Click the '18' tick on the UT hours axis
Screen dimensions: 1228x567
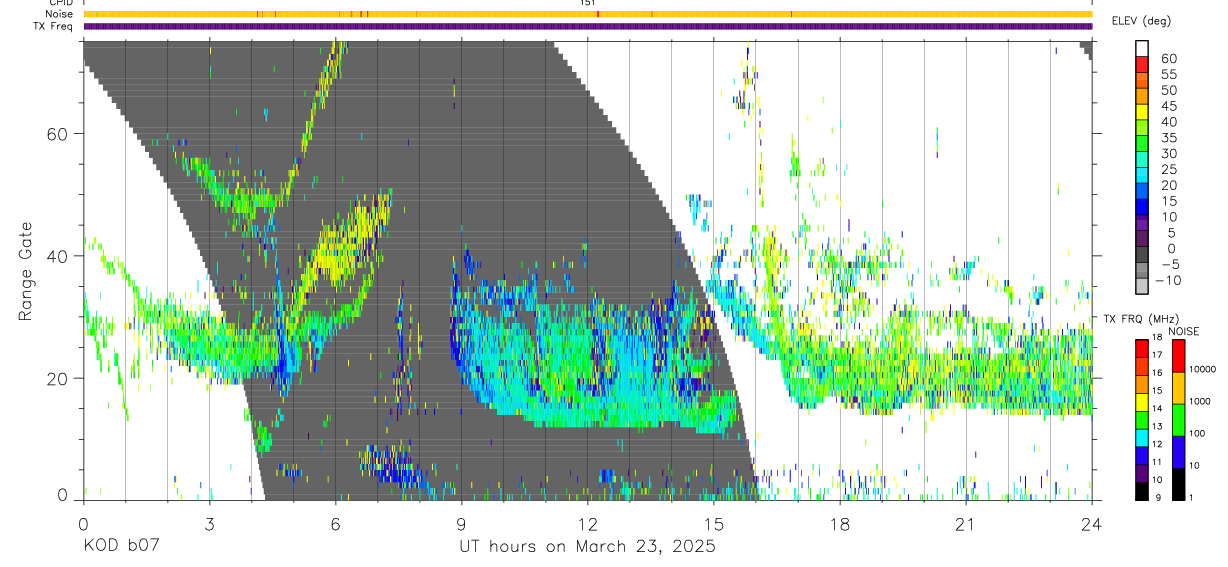[x=840, y=524]
